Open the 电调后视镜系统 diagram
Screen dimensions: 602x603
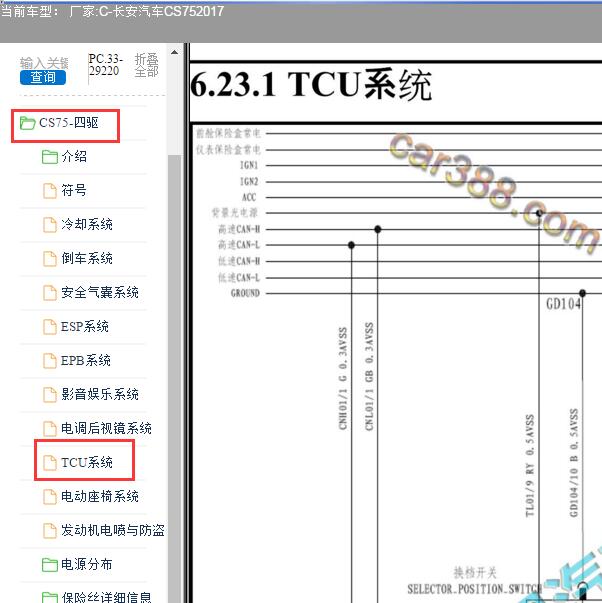click(107, 428)
